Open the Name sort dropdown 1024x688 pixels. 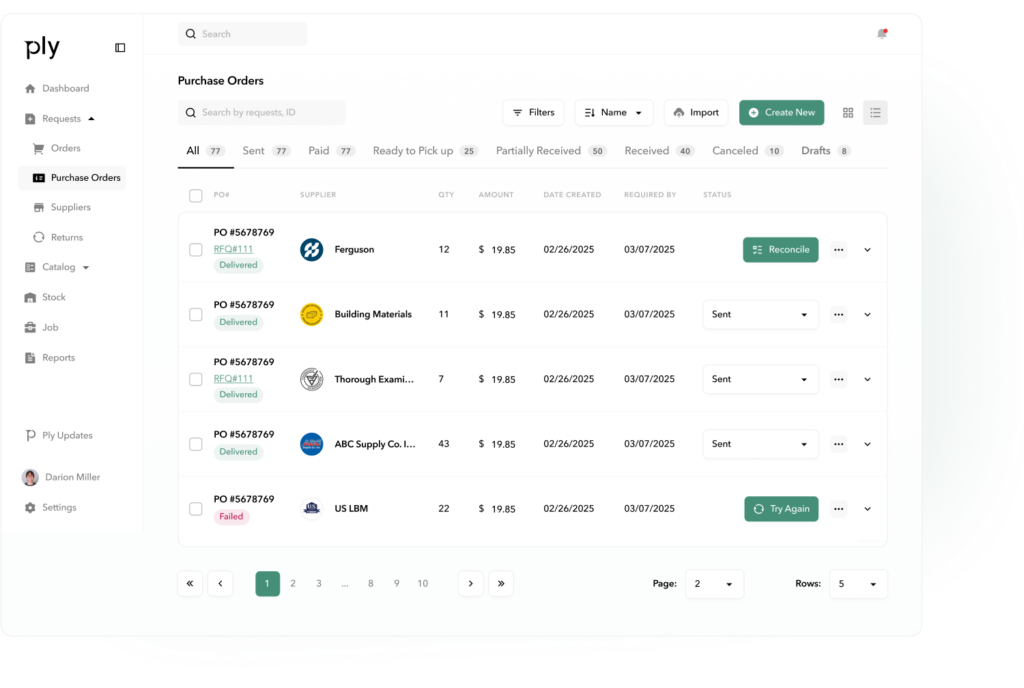pos(614,113)
